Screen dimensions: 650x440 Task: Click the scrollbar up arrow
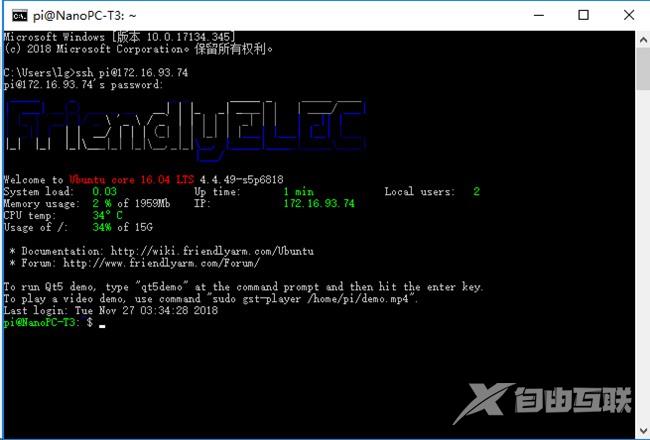coord(643,40)
